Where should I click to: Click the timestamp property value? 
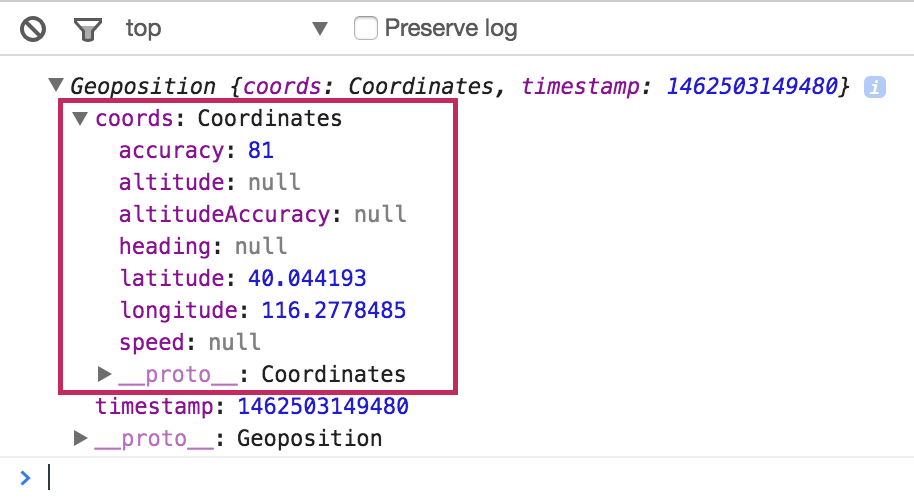point(322,406)
